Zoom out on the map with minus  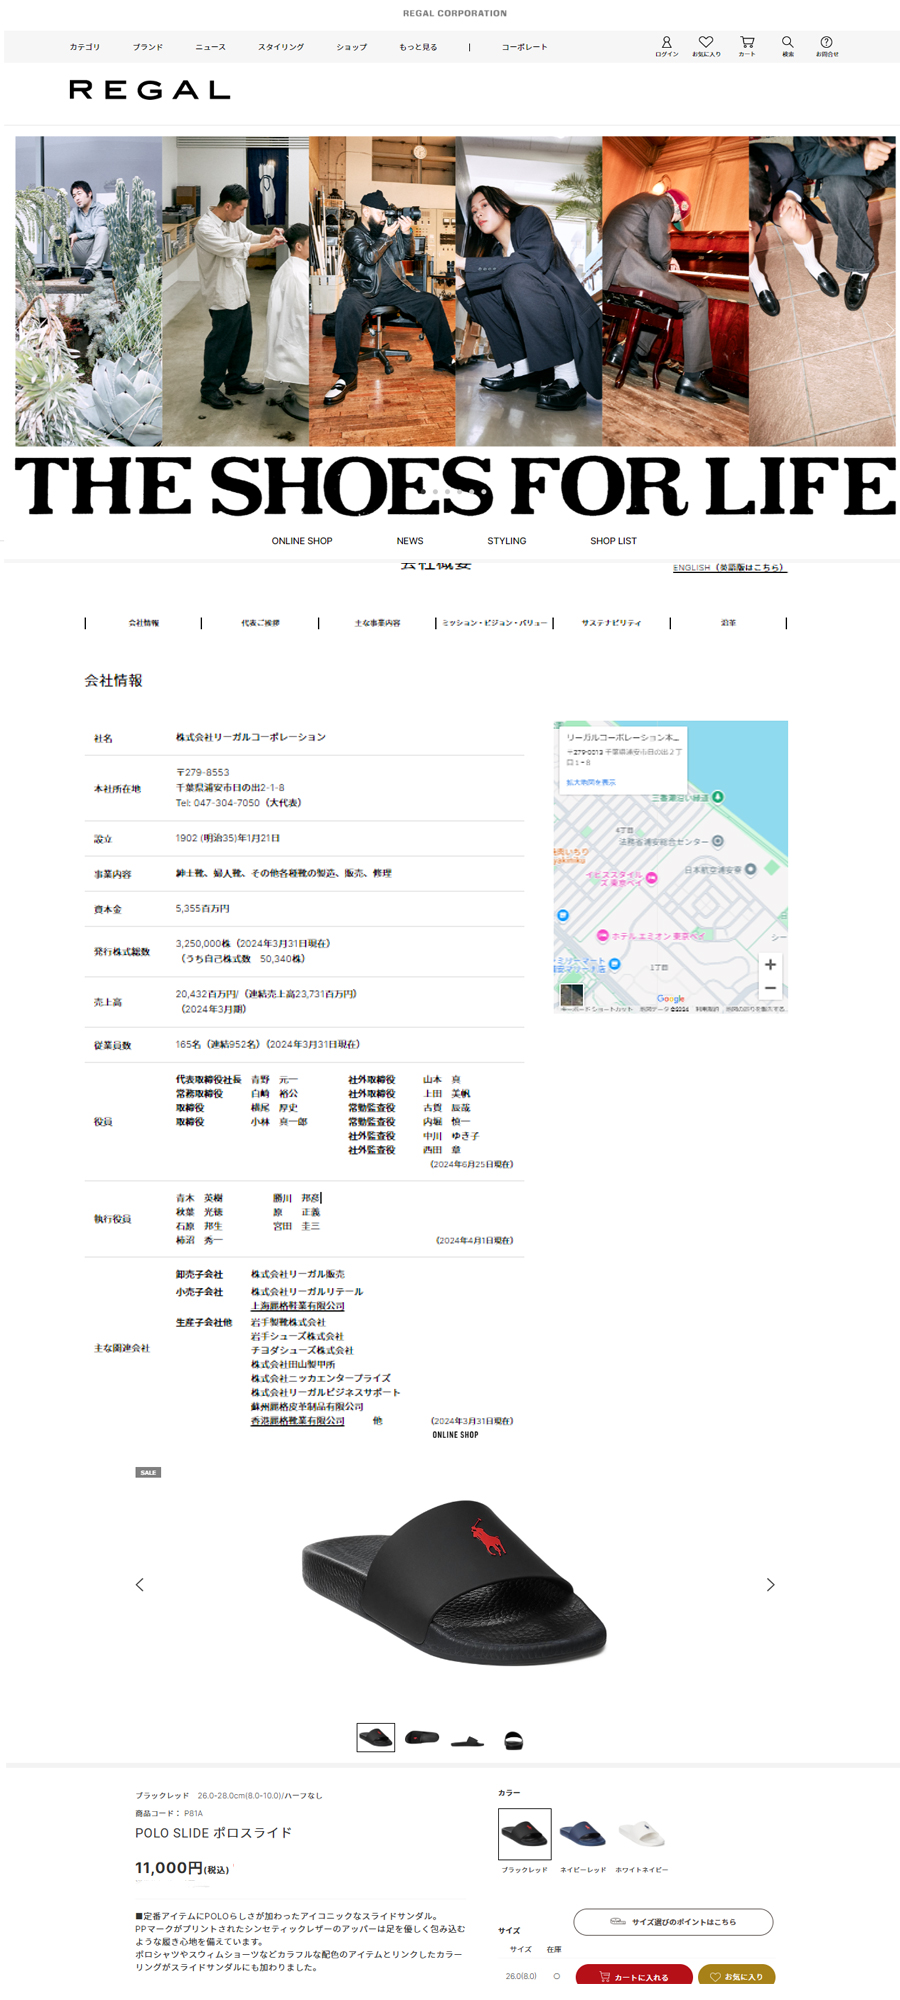point(770,988)
